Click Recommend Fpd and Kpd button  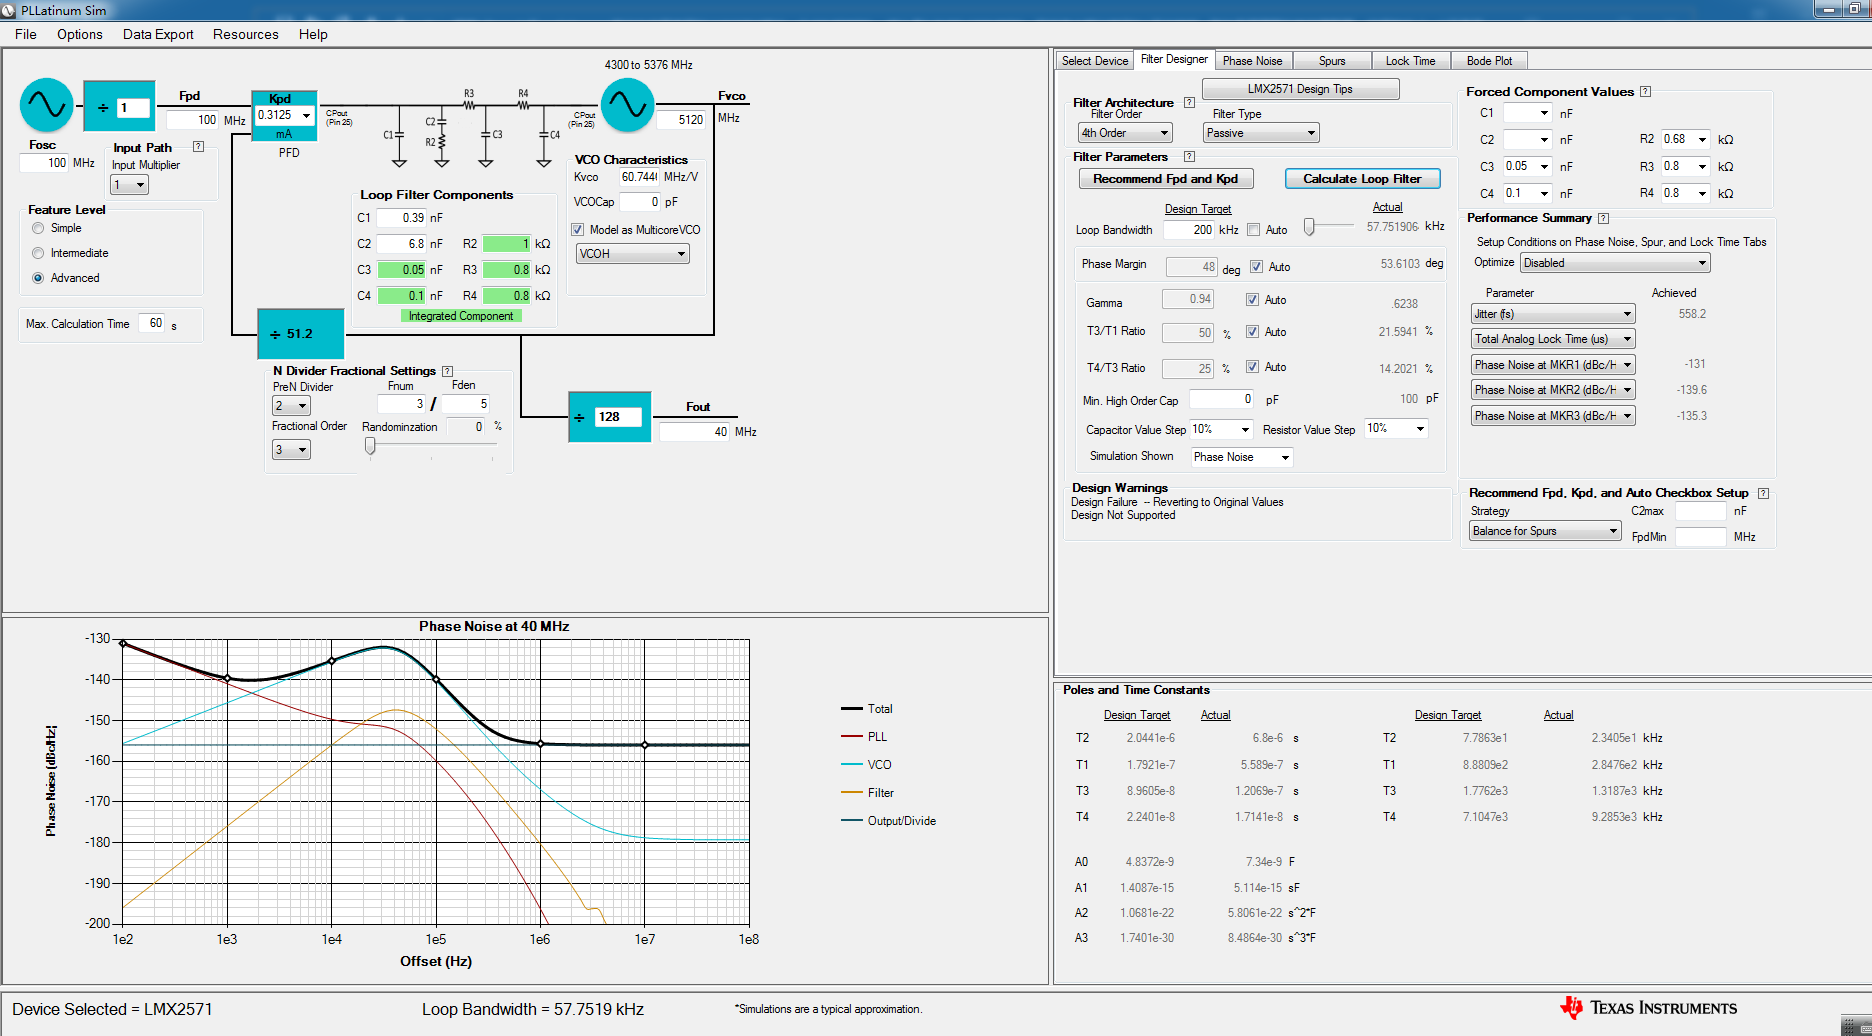coord(1166,179)
